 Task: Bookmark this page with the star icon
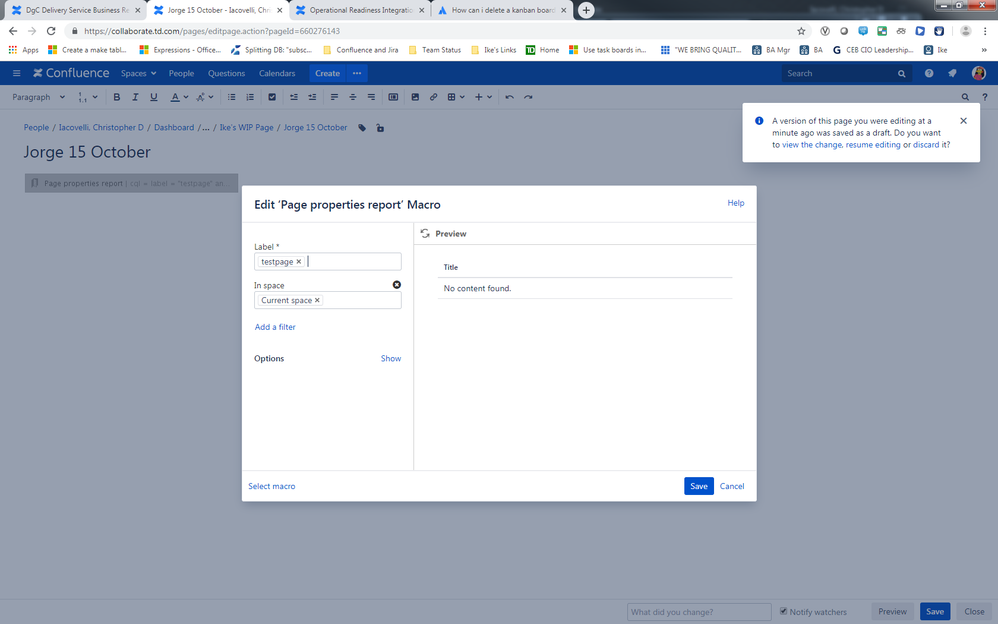tap(801, 31)
